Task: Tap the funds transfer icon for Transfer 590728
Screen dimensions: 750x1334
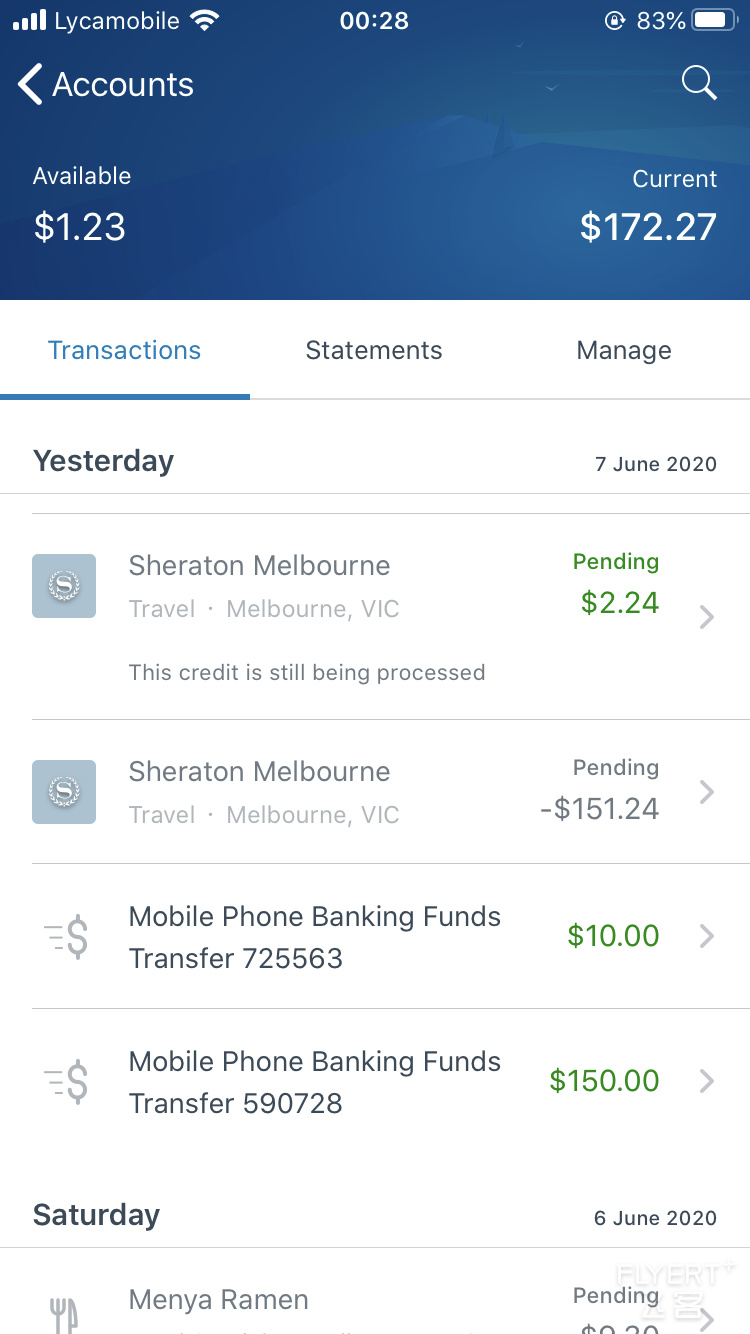Action: click(66, 1082)
